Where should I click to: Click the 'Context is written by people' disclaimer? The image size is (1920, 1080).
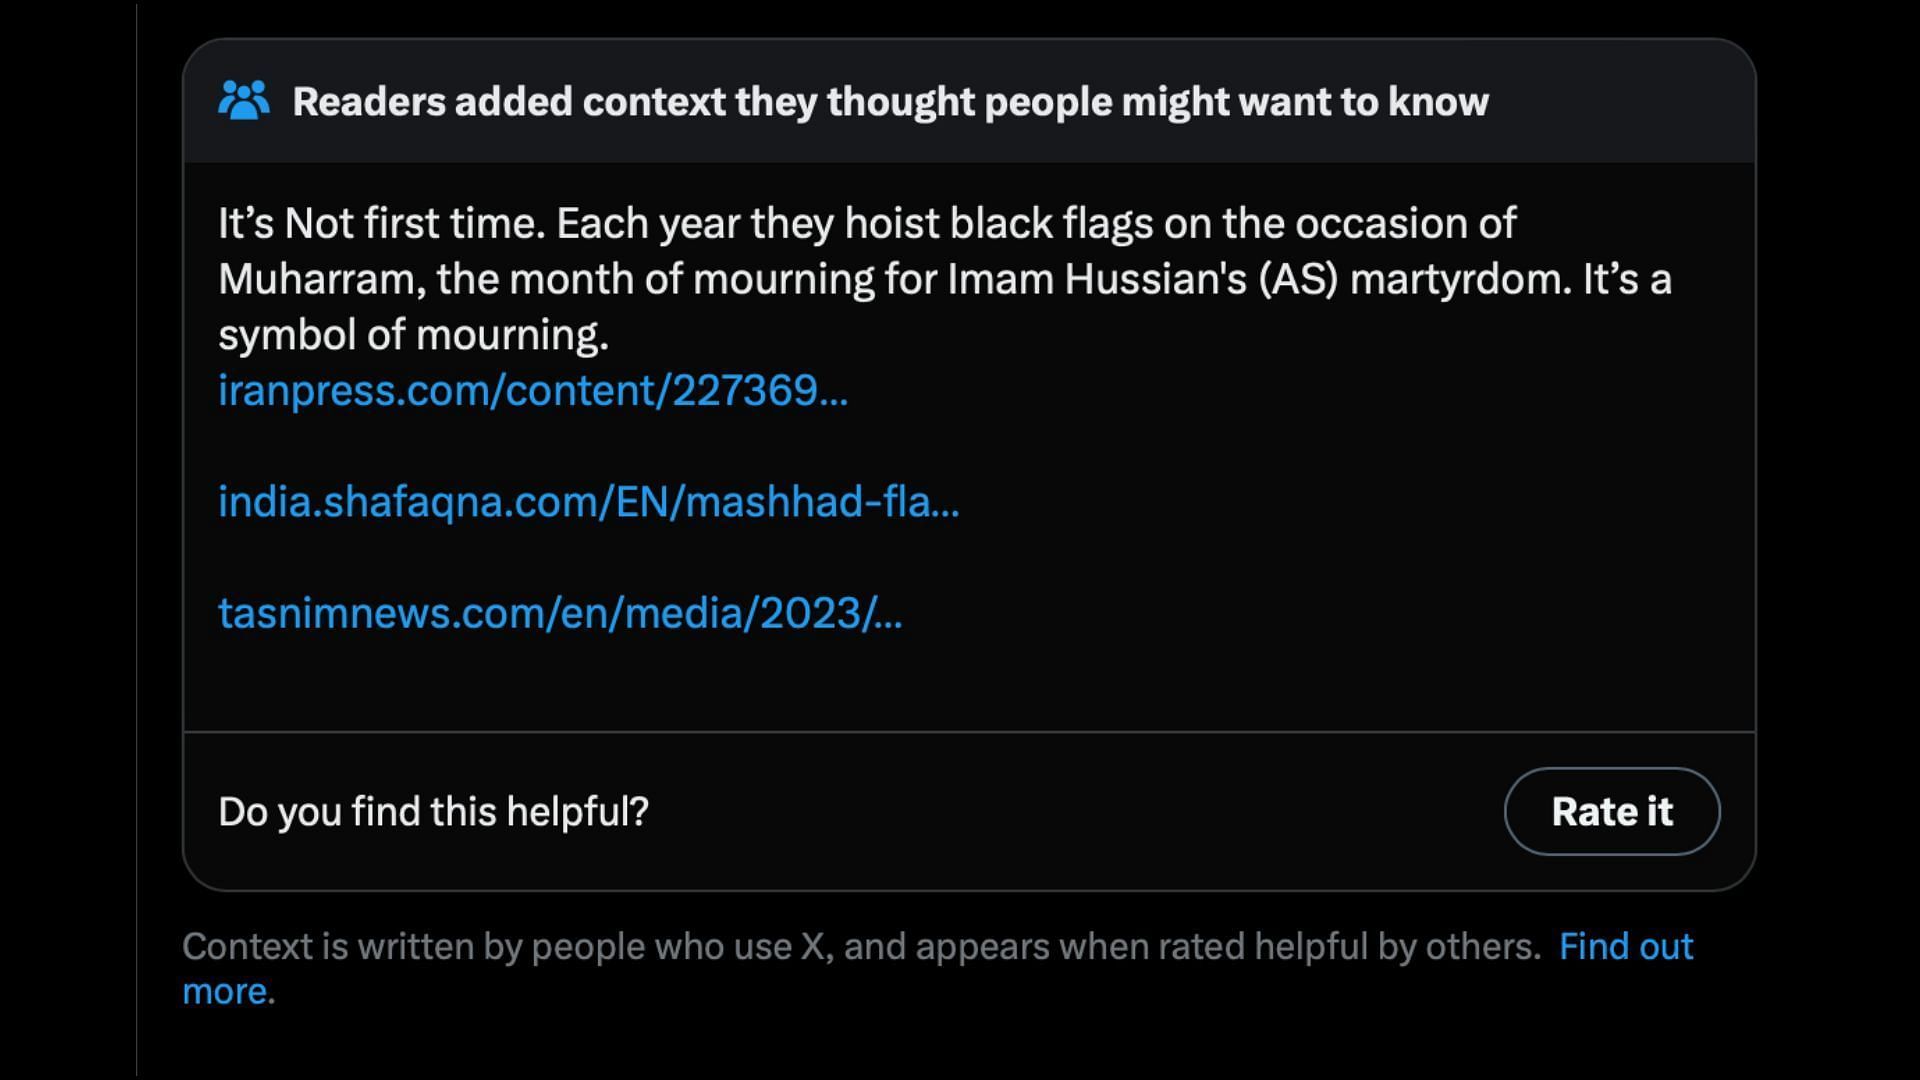861,946
